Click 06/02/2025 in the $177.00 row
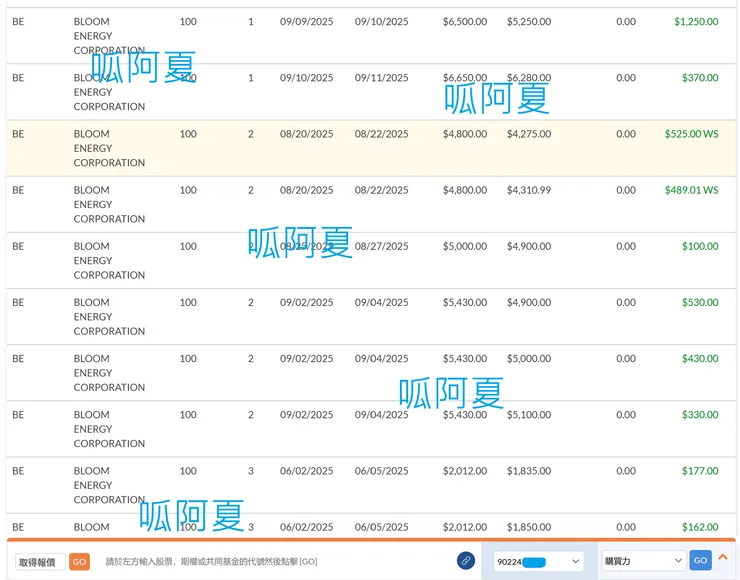This screenshot has width=740, height=580. click(x=306, y=471)
